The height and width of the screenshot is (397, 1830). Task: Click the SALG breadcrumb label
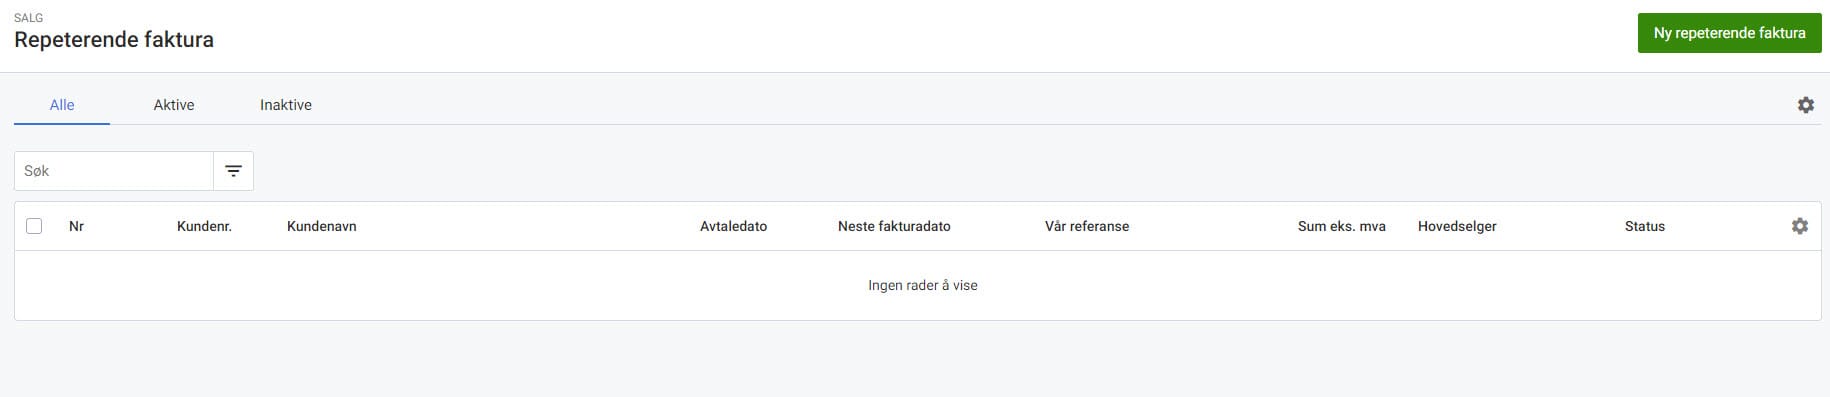[28, 18]
